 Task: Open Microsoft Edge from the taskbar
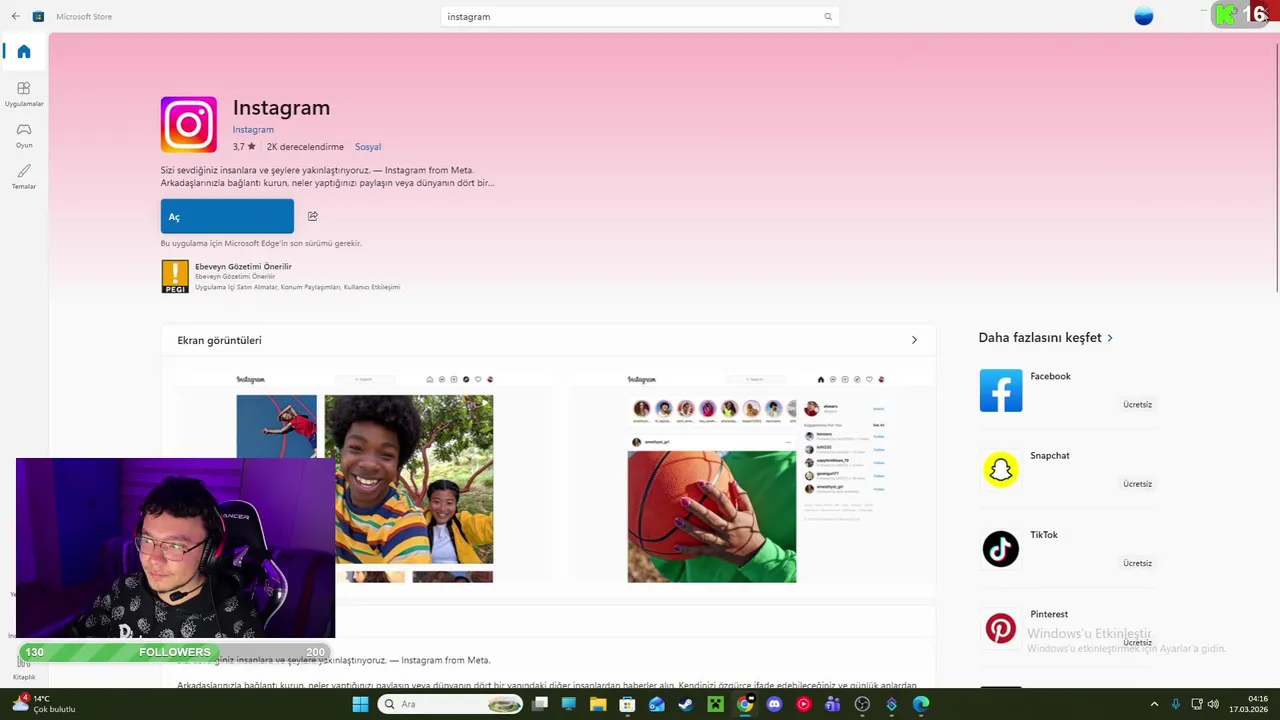(x=921, y=704)
